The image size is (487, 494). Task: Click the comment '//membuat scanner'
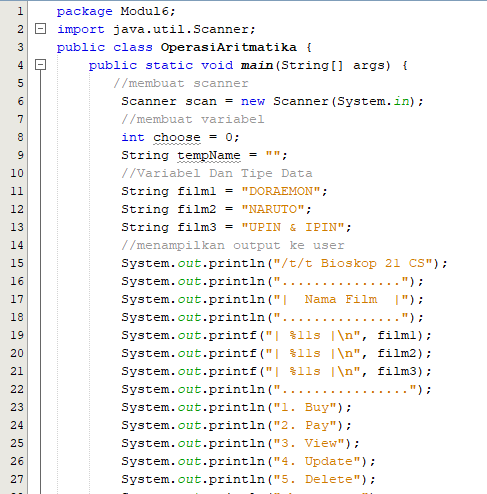(x=181, y=83)
